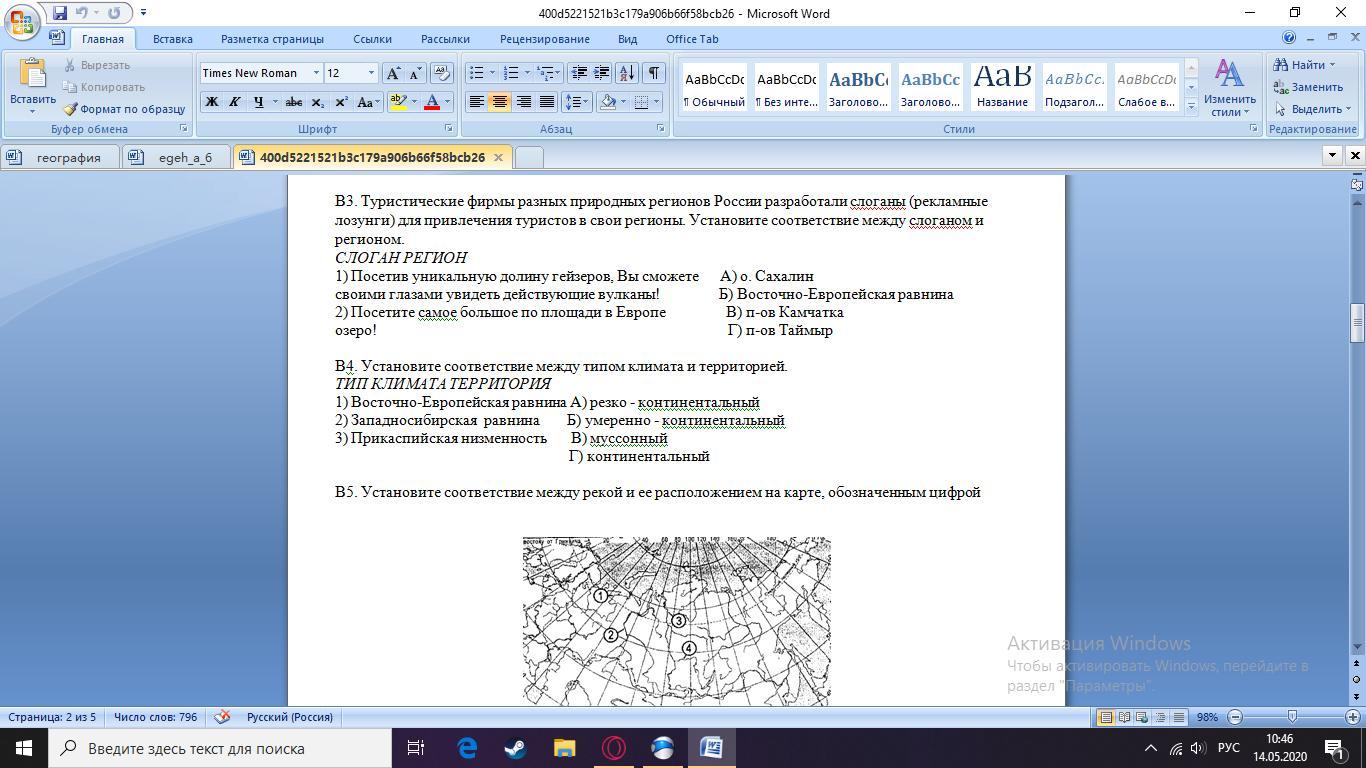Click the sort A-Z icon
1366x768 pixels.
[x=626, y=73]
